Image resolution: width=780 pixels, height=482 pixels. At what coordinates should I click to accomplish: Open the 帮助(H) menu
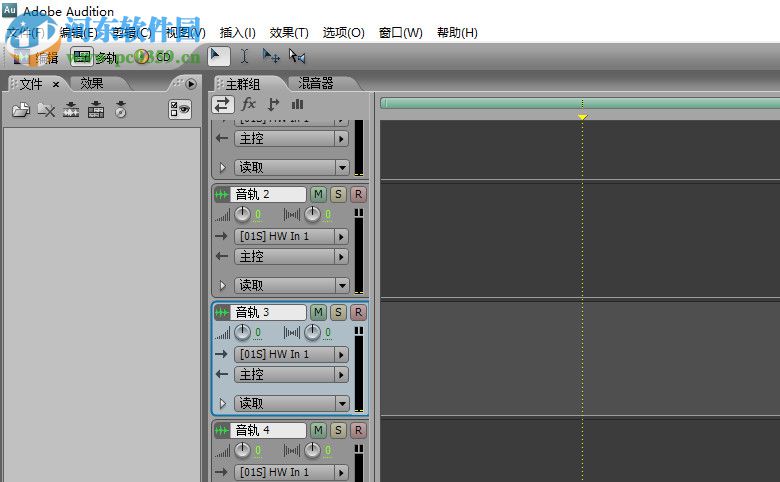pos(457,33)
